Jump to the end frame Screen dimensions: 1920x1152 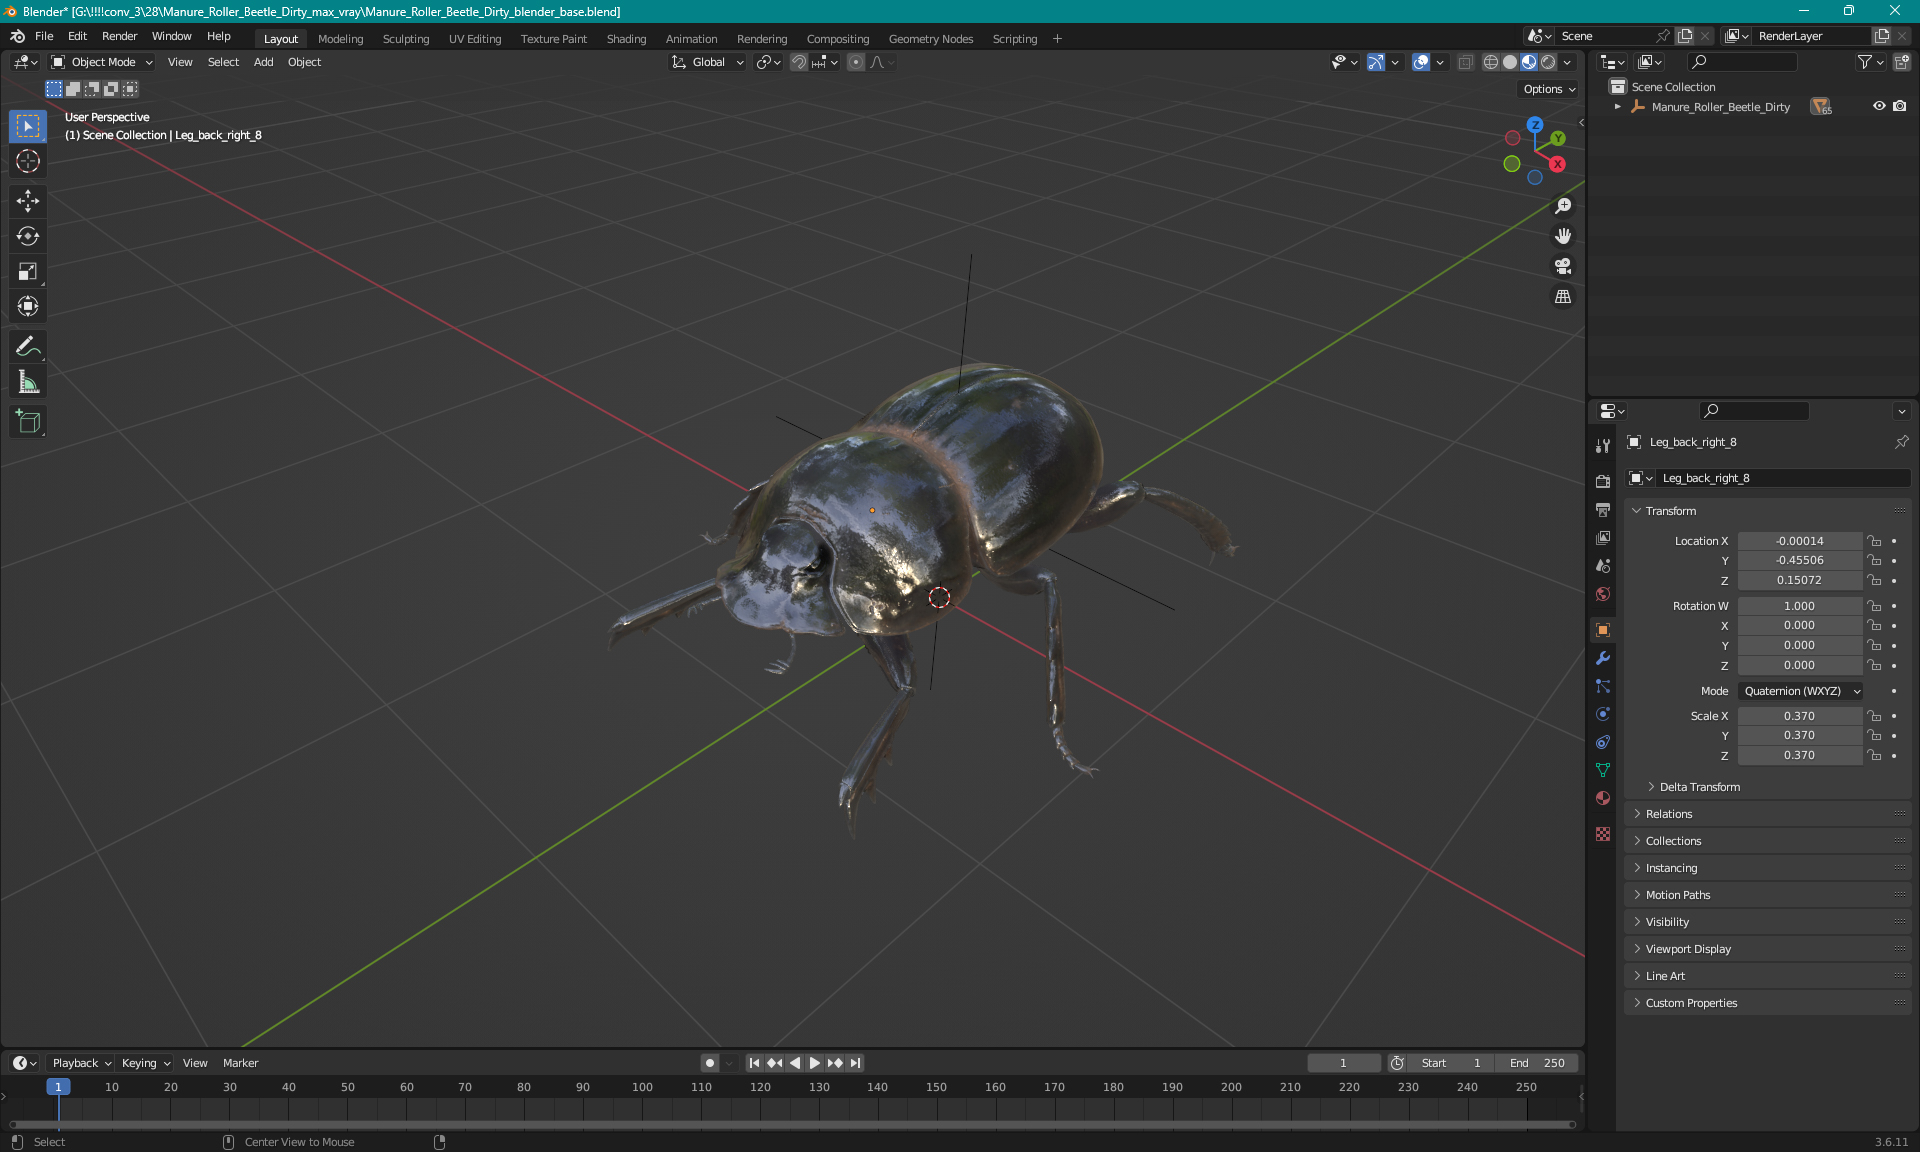(855, 1063)
